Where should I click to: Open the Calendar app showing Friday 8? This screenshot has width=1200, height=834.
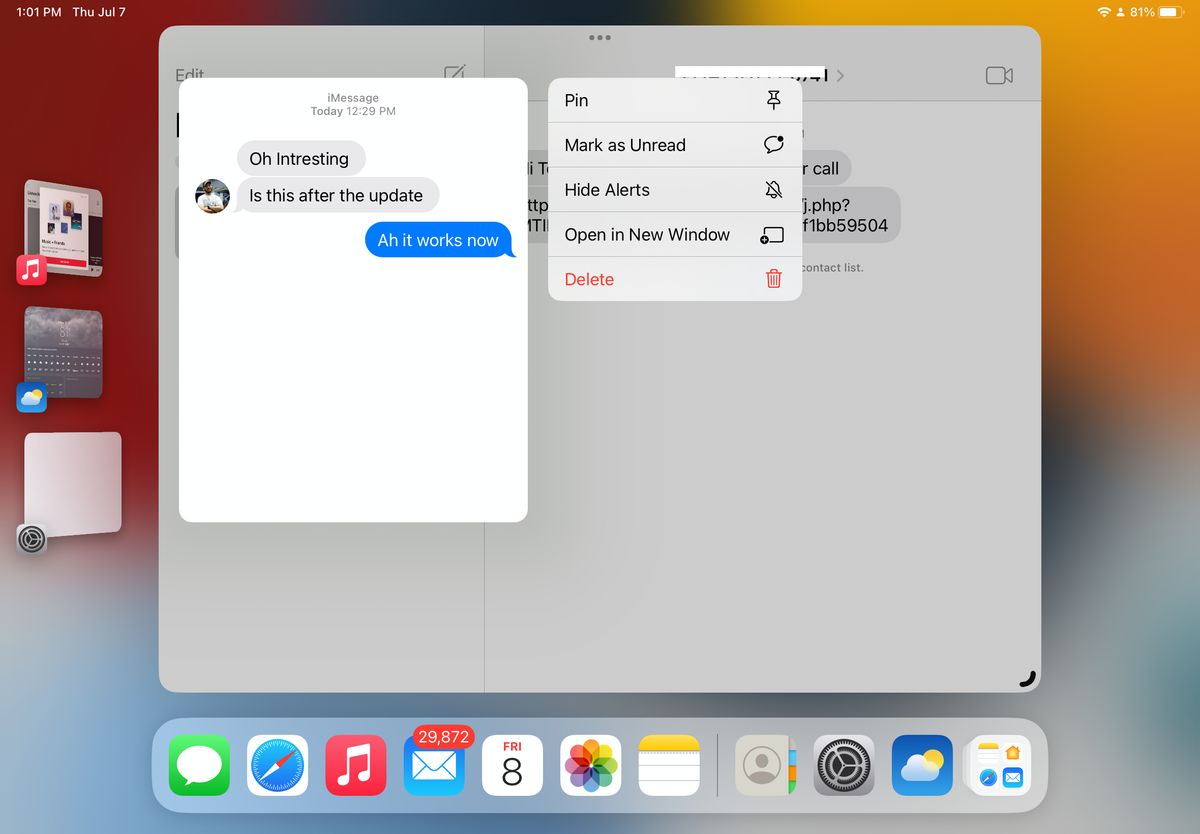coord(512,764)
